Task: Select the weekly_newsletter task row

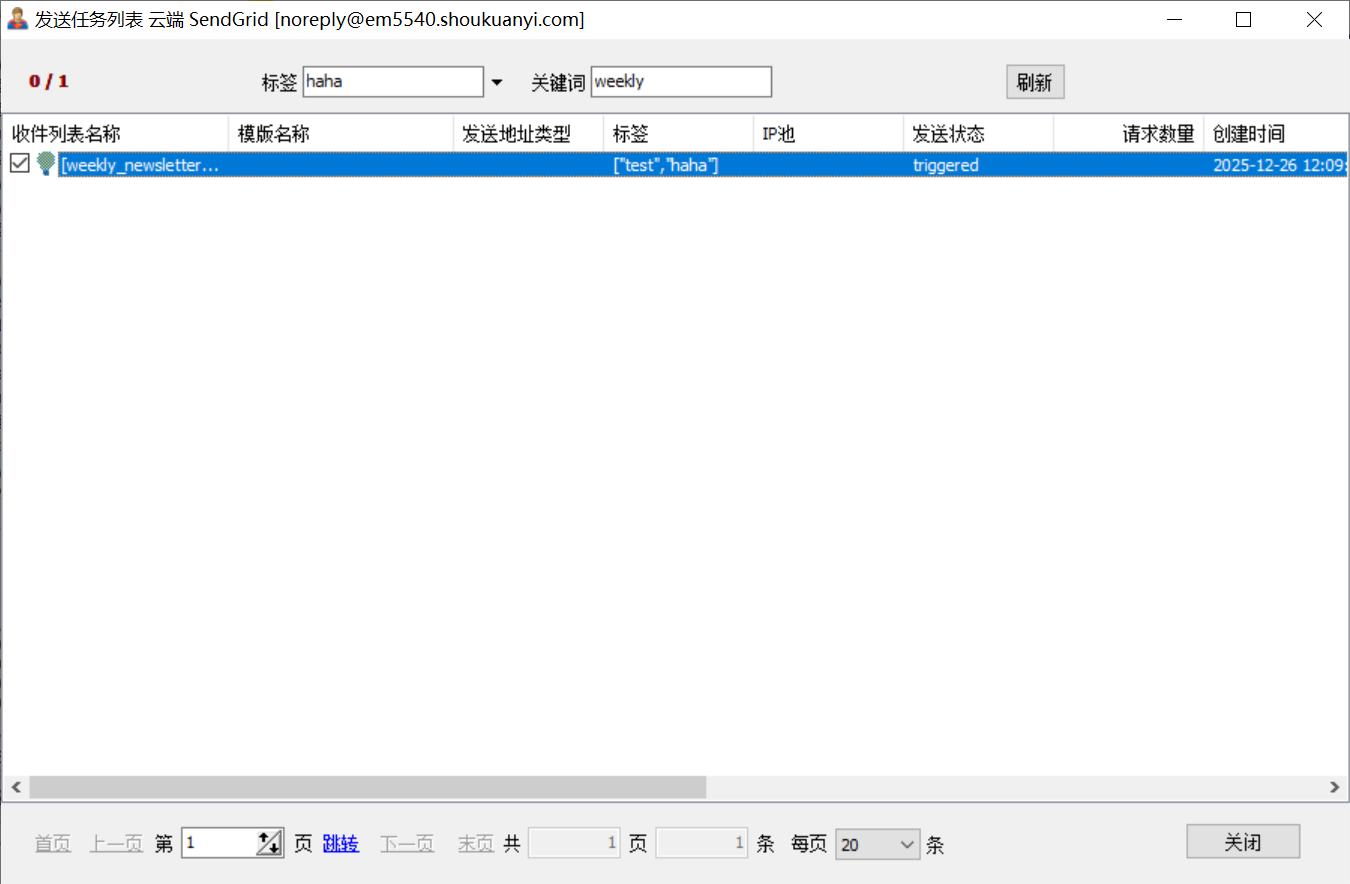Action: tap(400, 165)
